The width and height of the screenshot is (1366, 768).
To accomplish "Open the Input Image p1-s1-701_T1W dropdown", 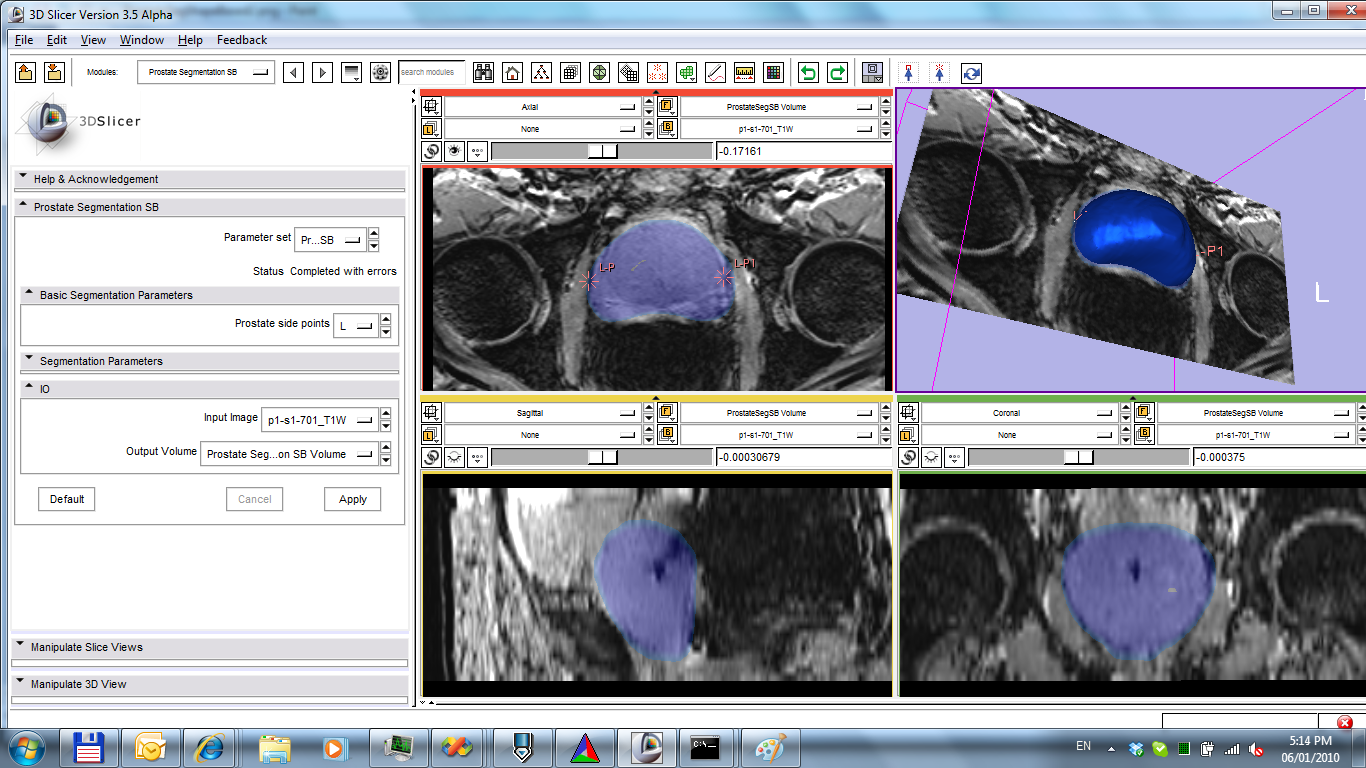I will click(320, 421).
